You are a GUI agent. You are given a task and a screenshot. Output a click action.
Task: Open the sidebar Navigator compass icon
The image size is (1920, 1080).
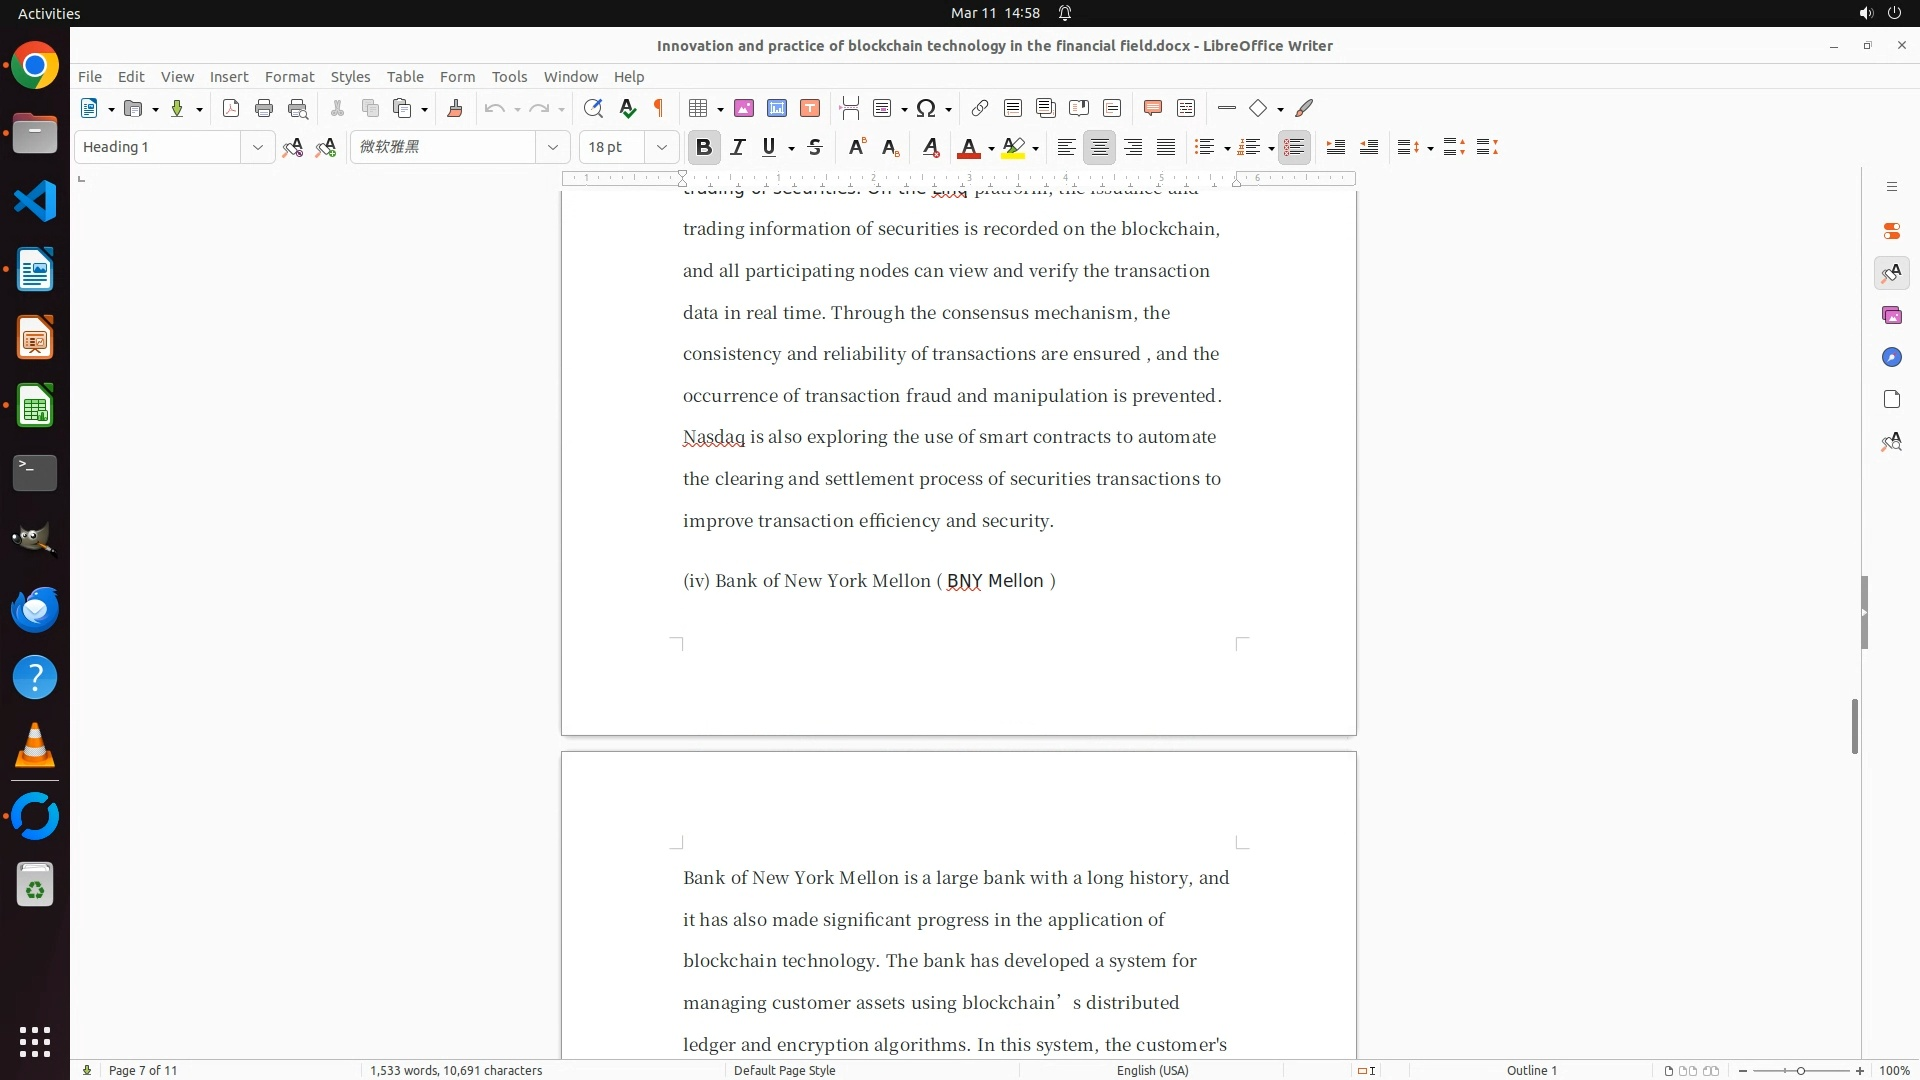pos(1891,357)
